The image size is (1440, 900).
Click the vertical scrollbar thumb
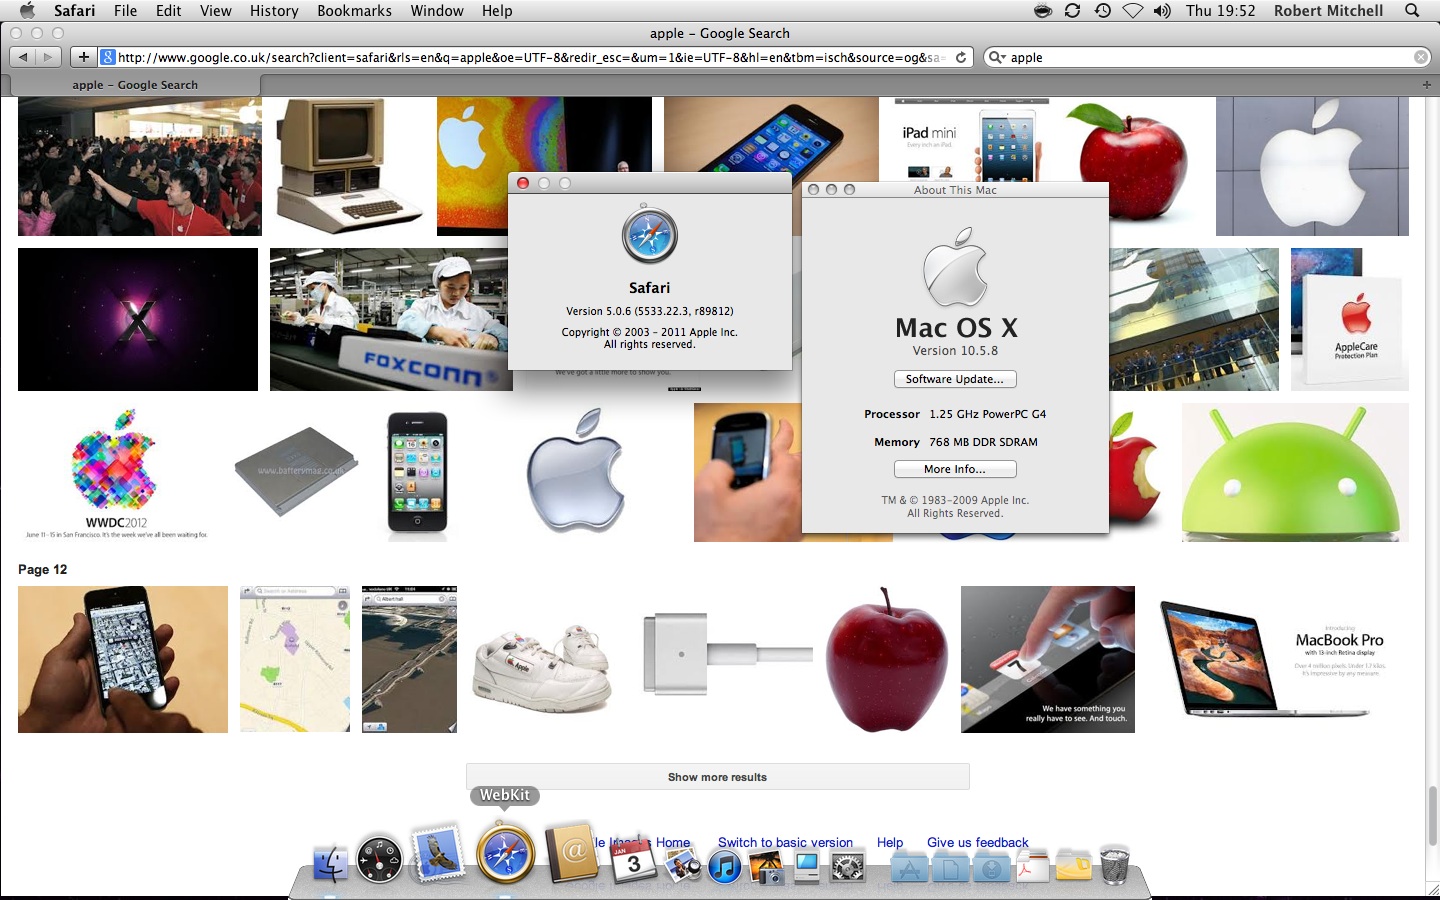point(1432,816)
